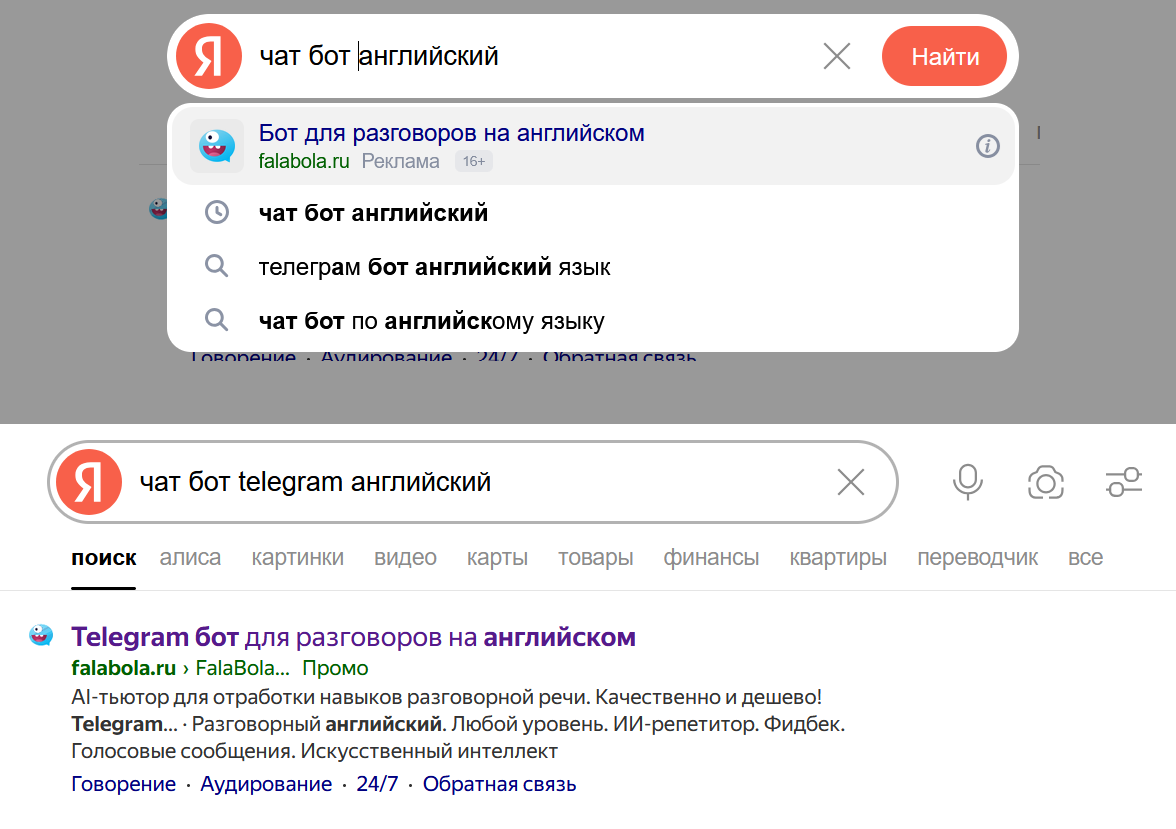
Task: Open 'Telegram бот для разговоров на английском' result
Action: tap(353, 637)
